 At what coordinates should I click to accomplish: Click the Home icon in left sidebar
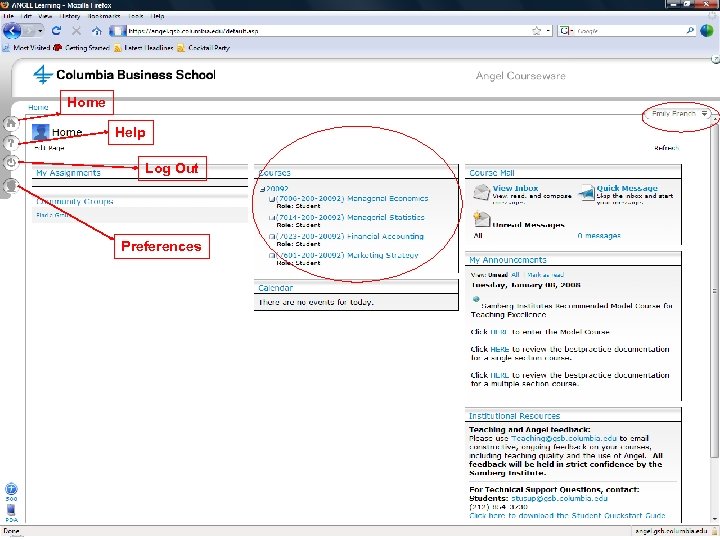pos(11,123)
